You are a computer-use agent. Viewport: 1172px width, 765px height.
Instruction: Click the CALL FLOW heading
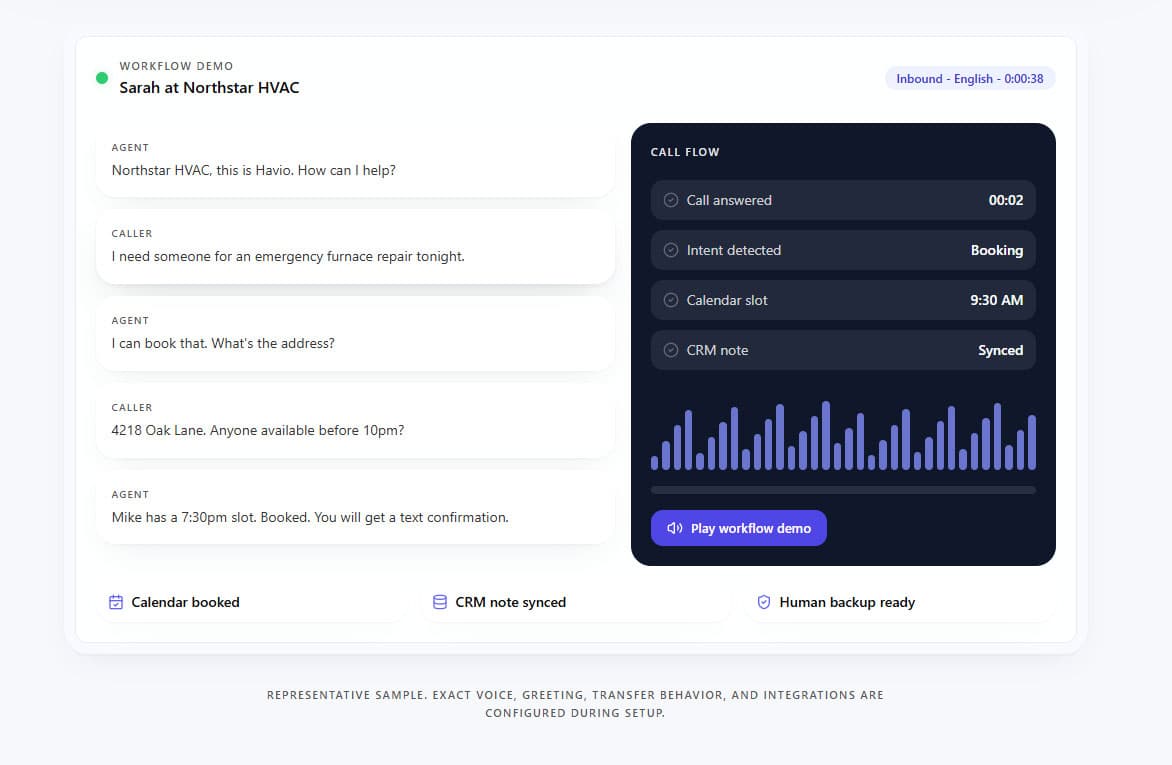coord(685,152)
